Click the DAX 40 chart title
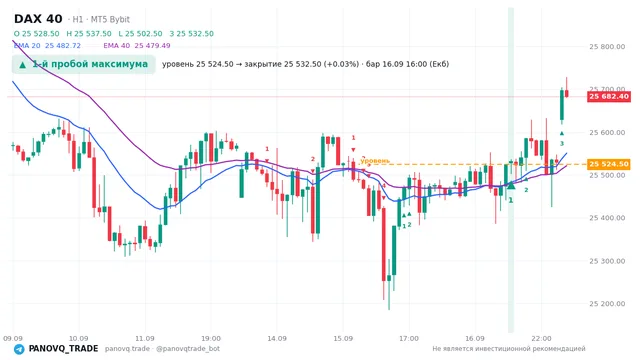 (38, 19)
